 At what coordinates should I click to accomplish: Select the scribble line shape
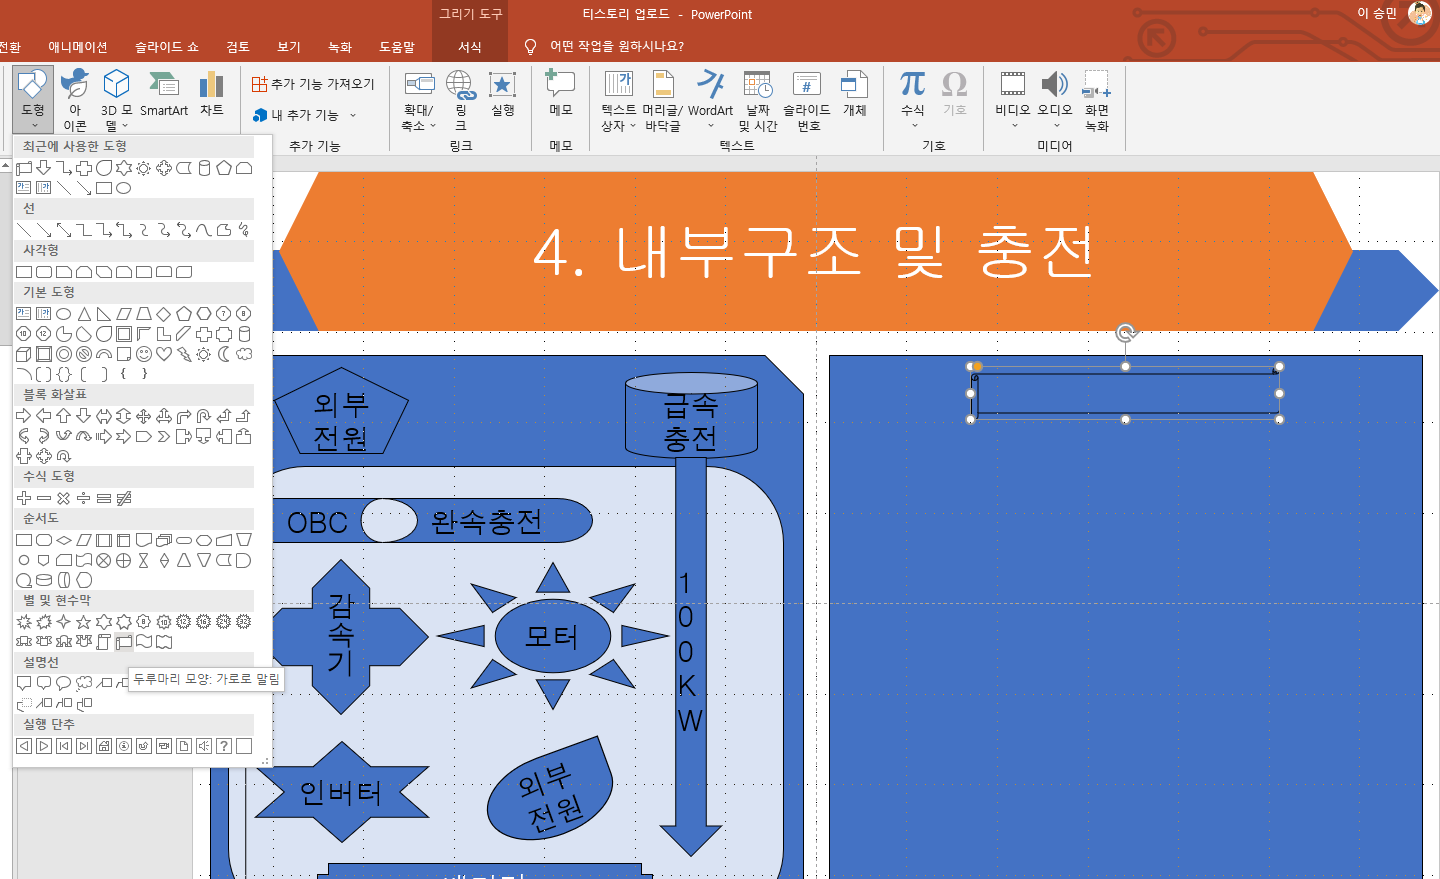[x=244, y=230]
